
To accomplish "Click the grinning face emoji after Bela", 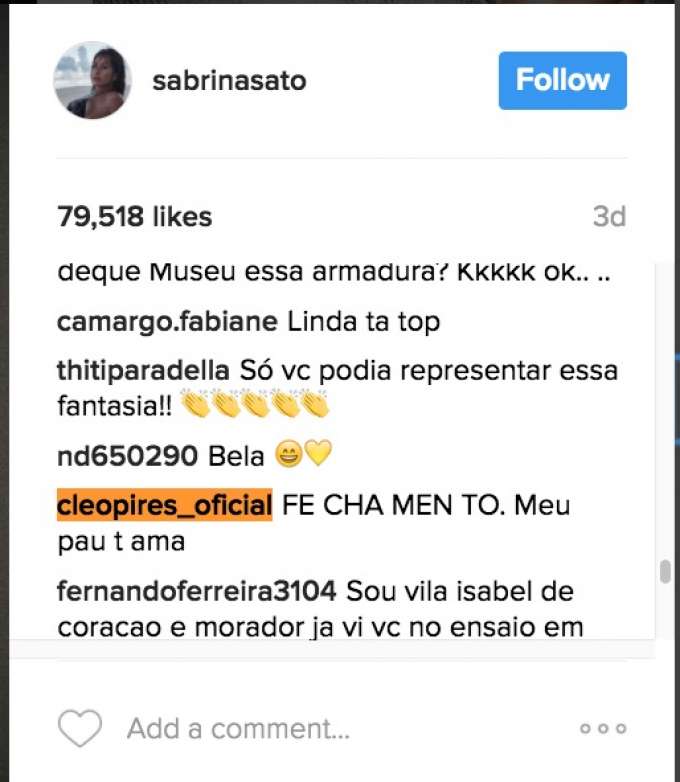I will click(x=289, y=454).
